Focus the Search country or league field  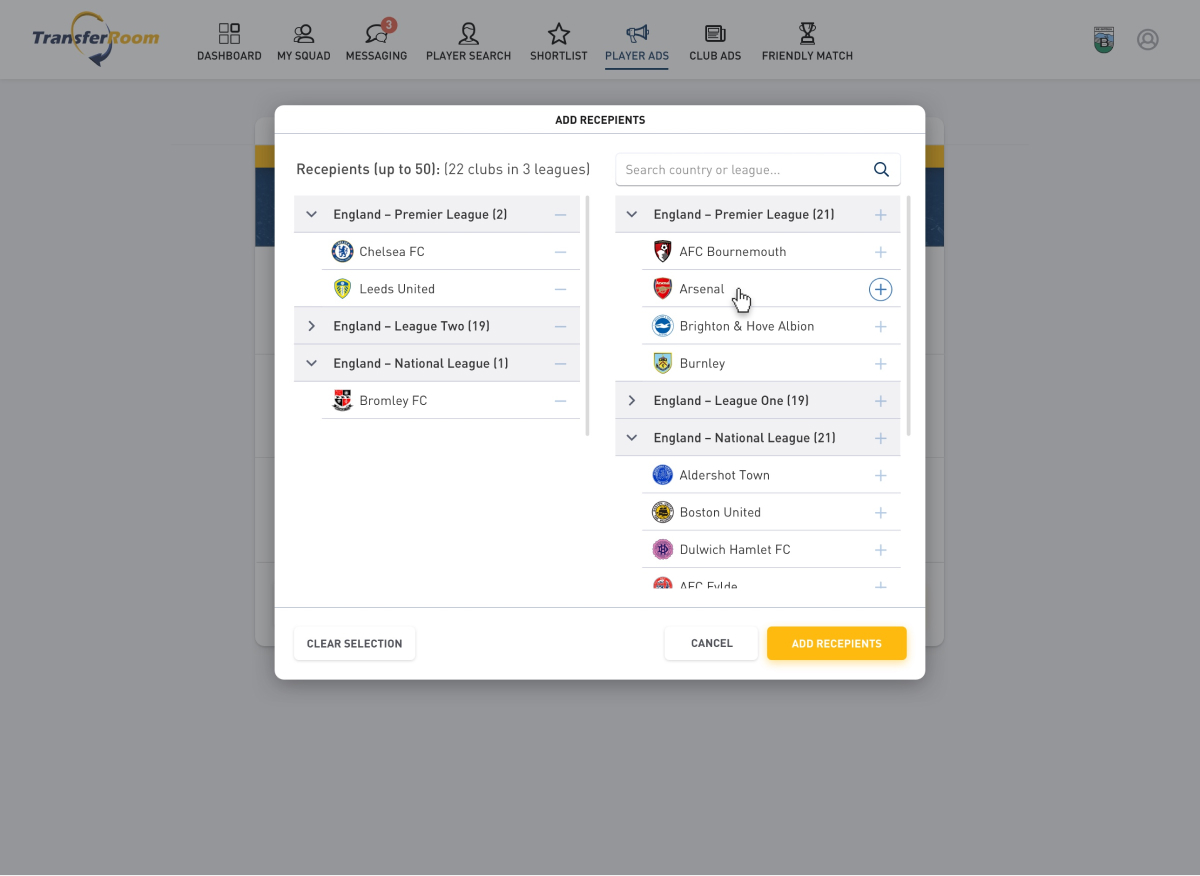point(758,170)
